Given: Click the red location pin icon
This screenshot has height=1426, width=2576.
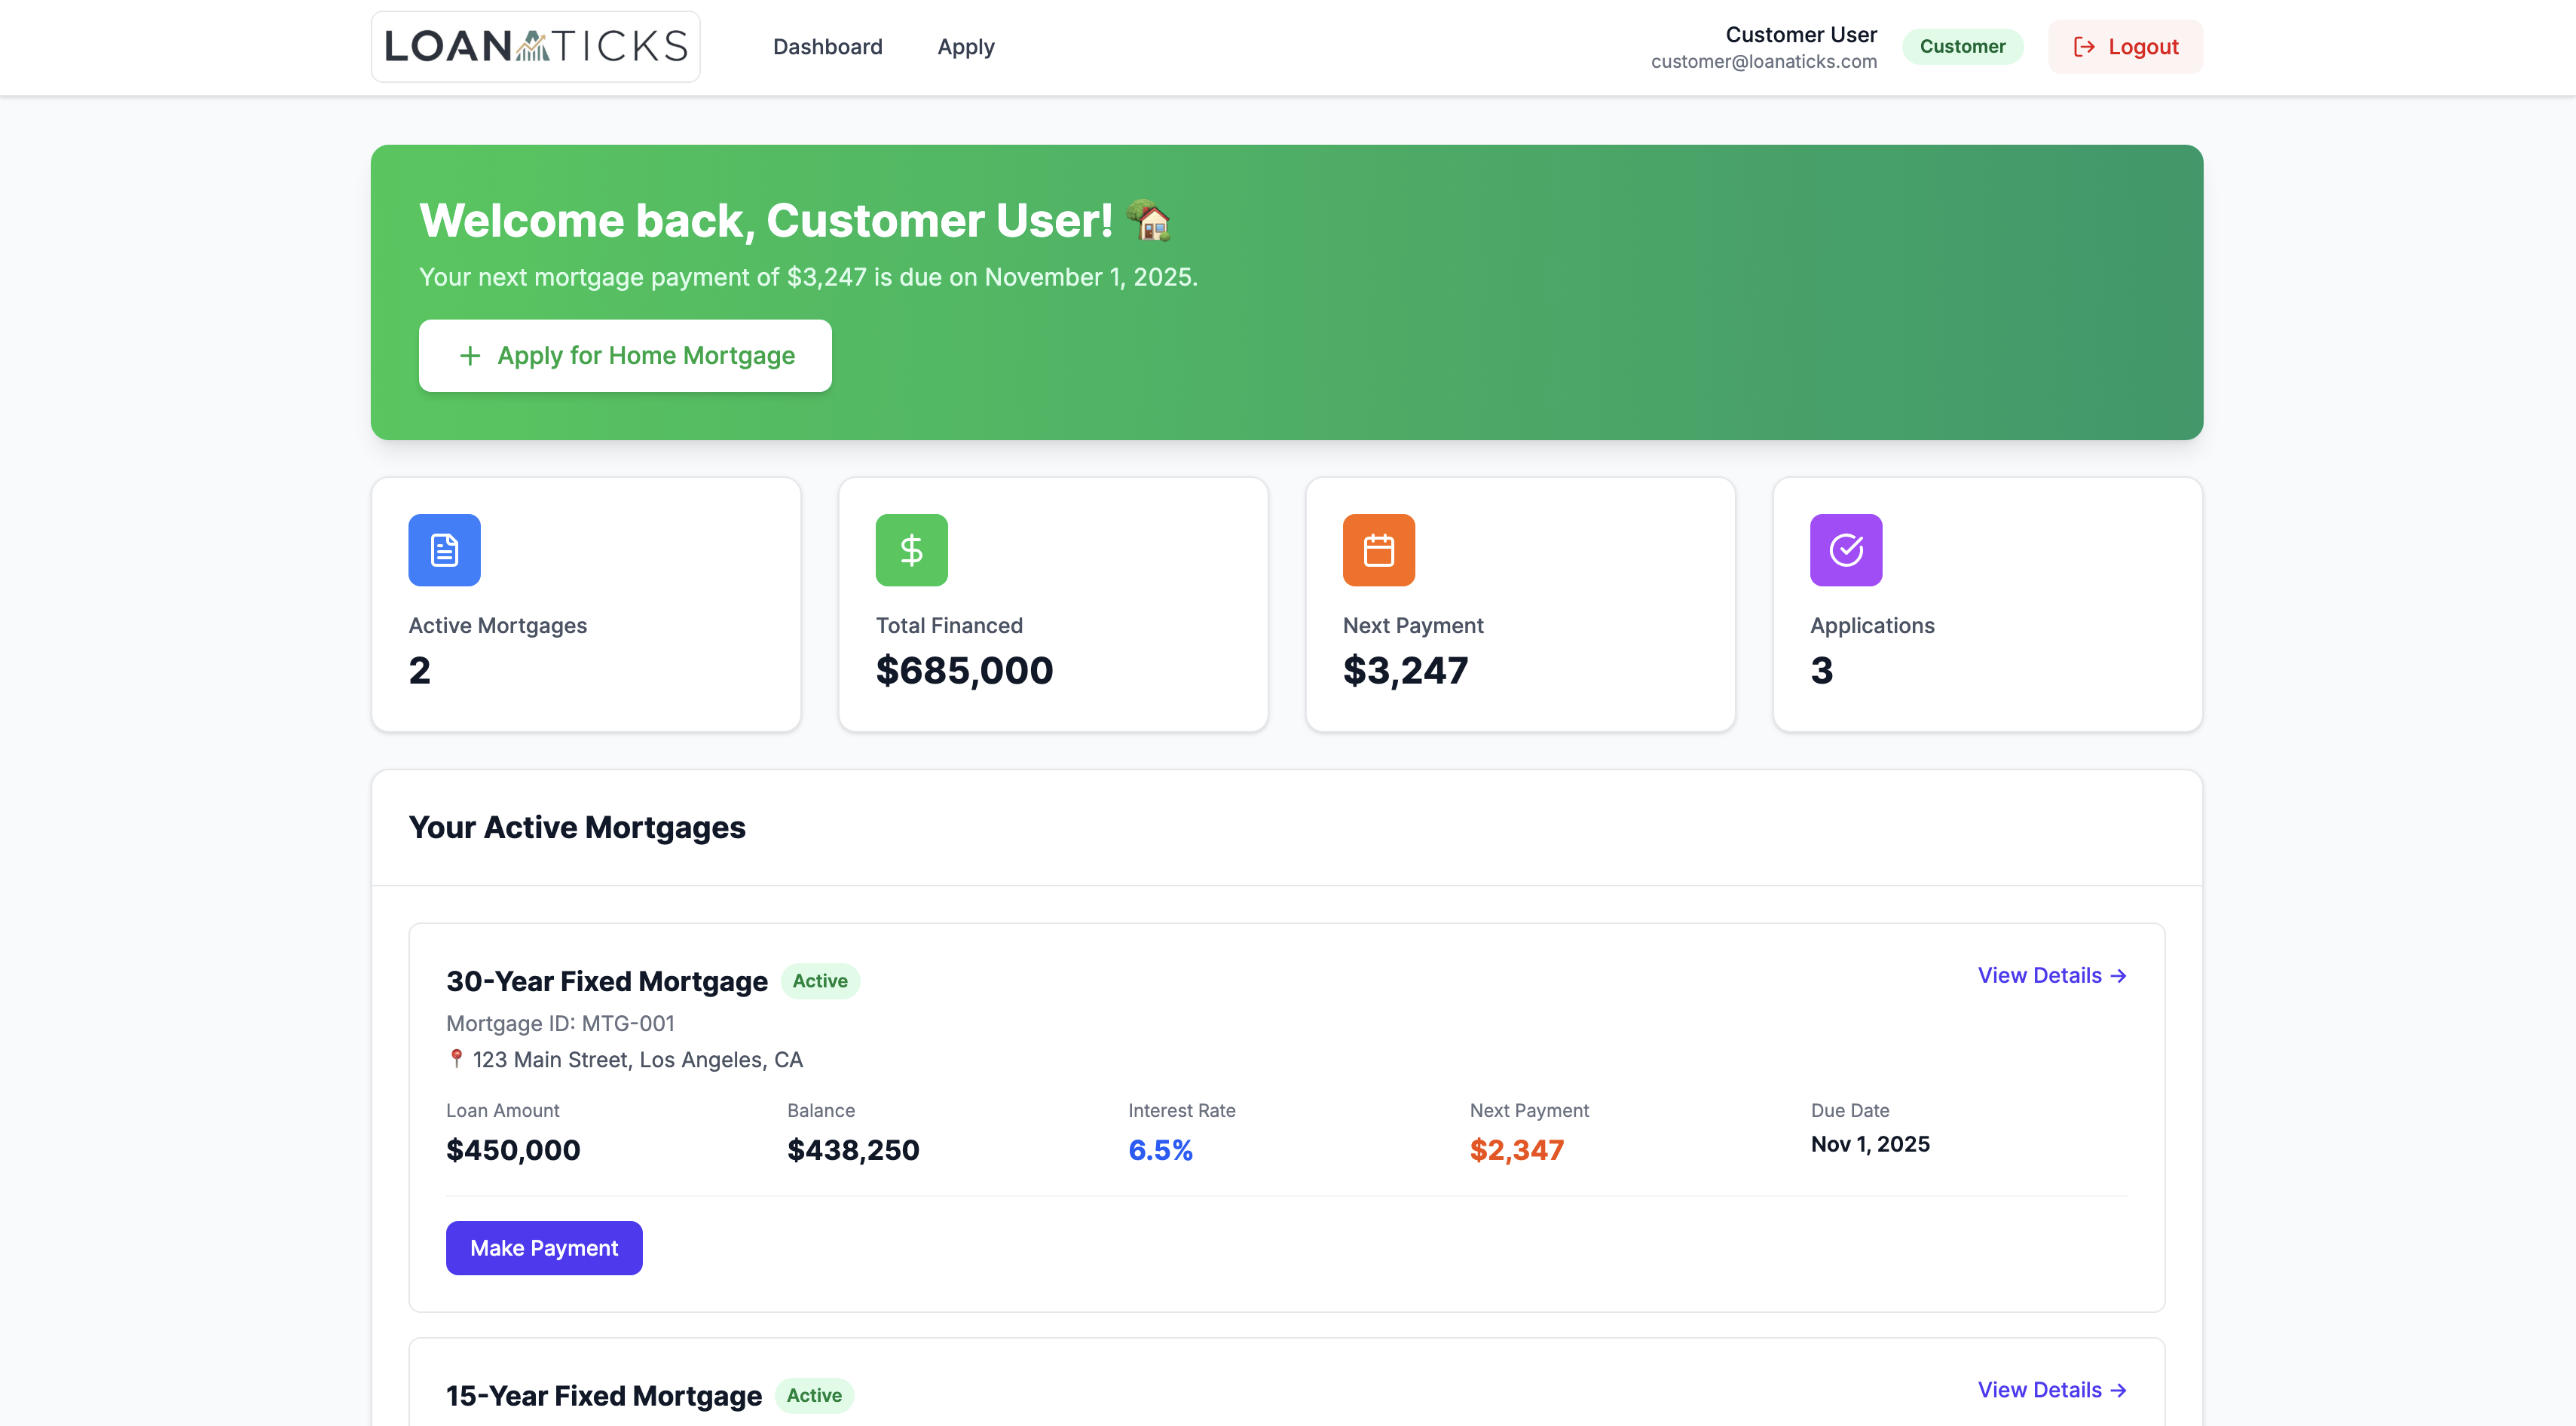Looking at the screenshot, I should [456, 1058].
